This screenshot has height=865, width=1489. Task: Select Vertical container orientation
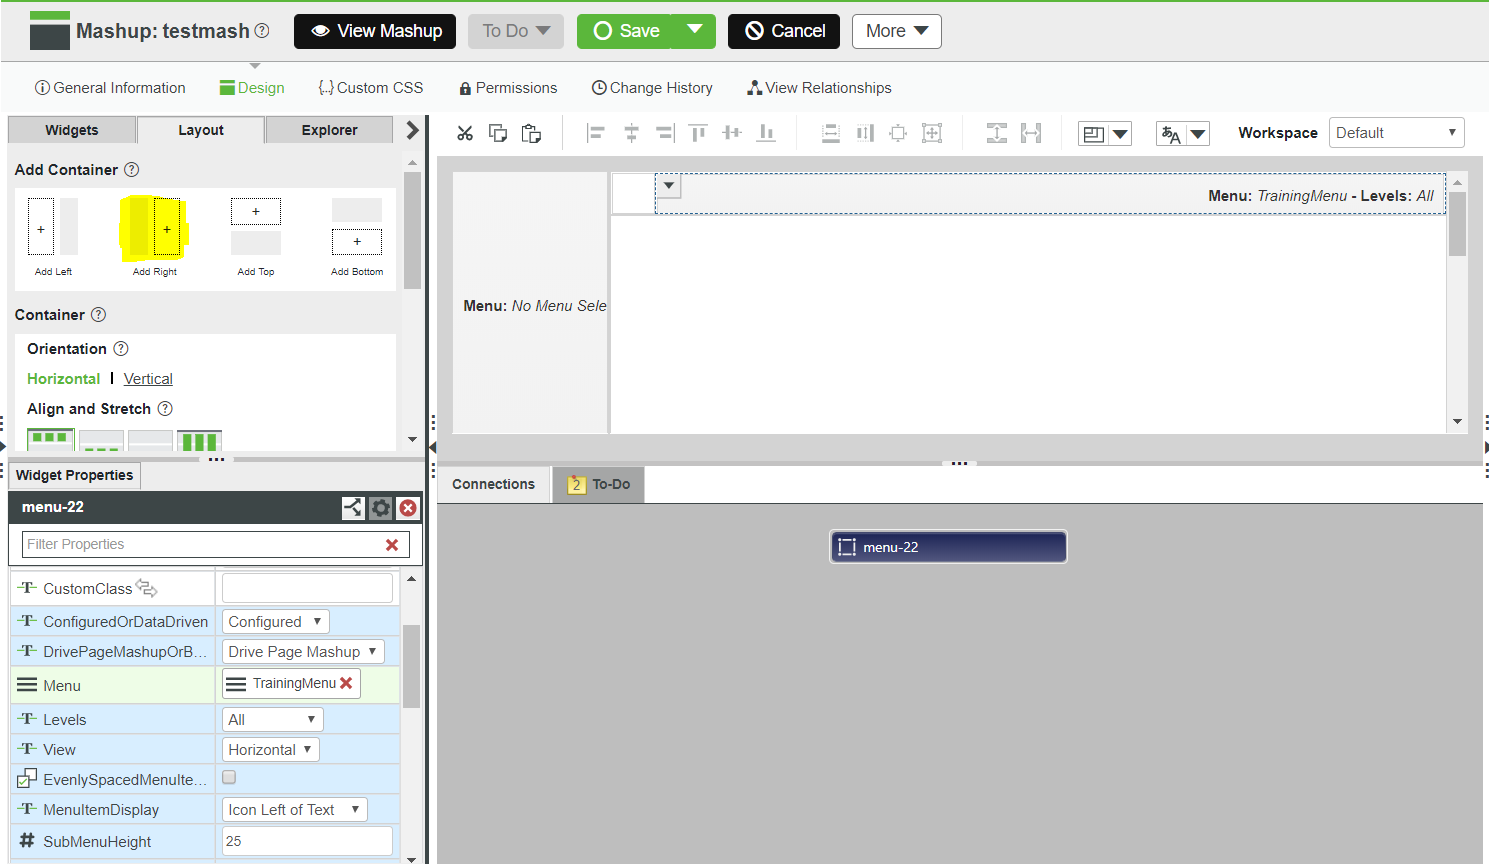click(x=148, y=378)
